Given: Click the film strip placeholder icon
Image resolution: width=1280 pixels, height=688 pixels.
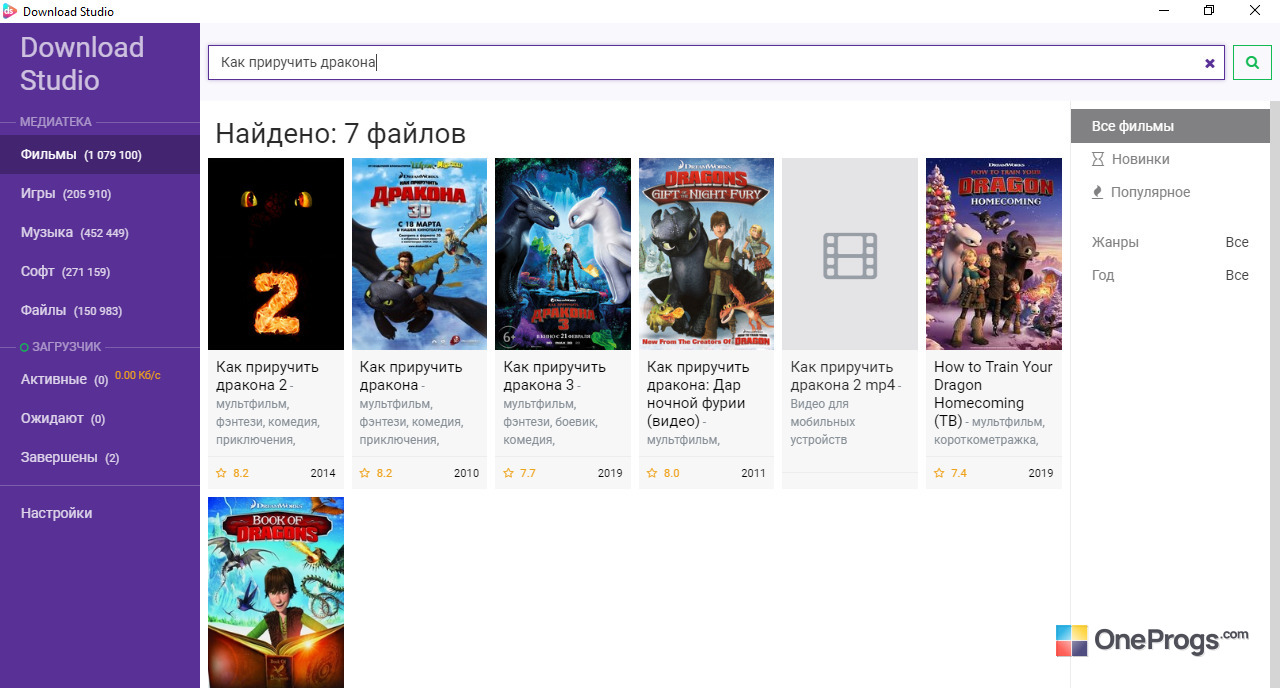Looking at the screenshot, I should point(850,255).
